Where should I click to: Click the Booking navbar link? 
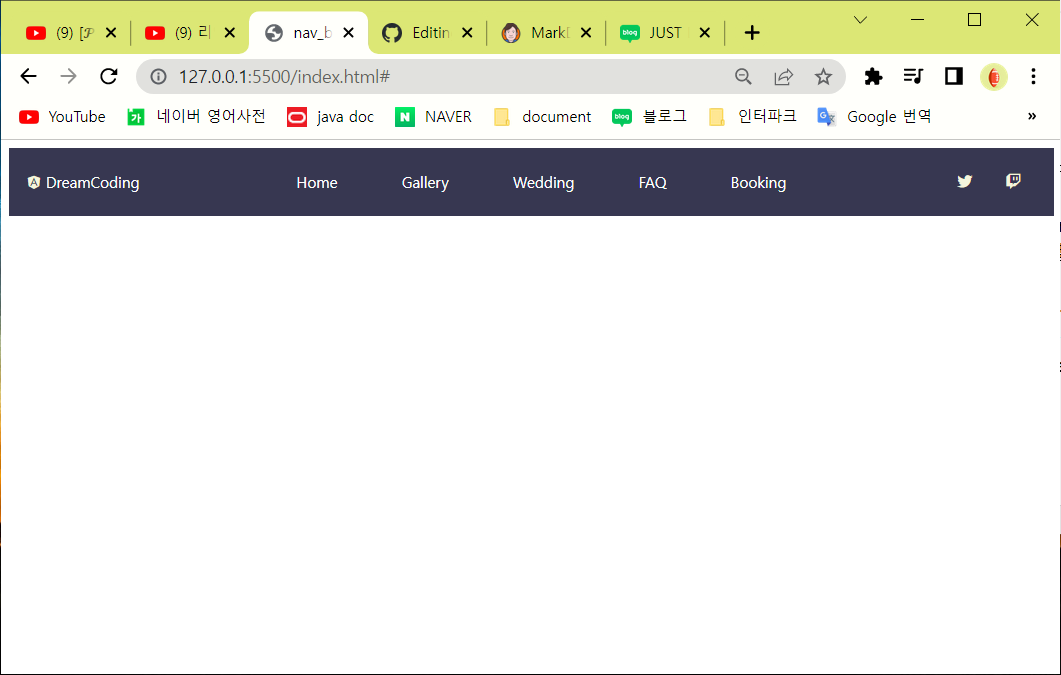click(758, 183)
